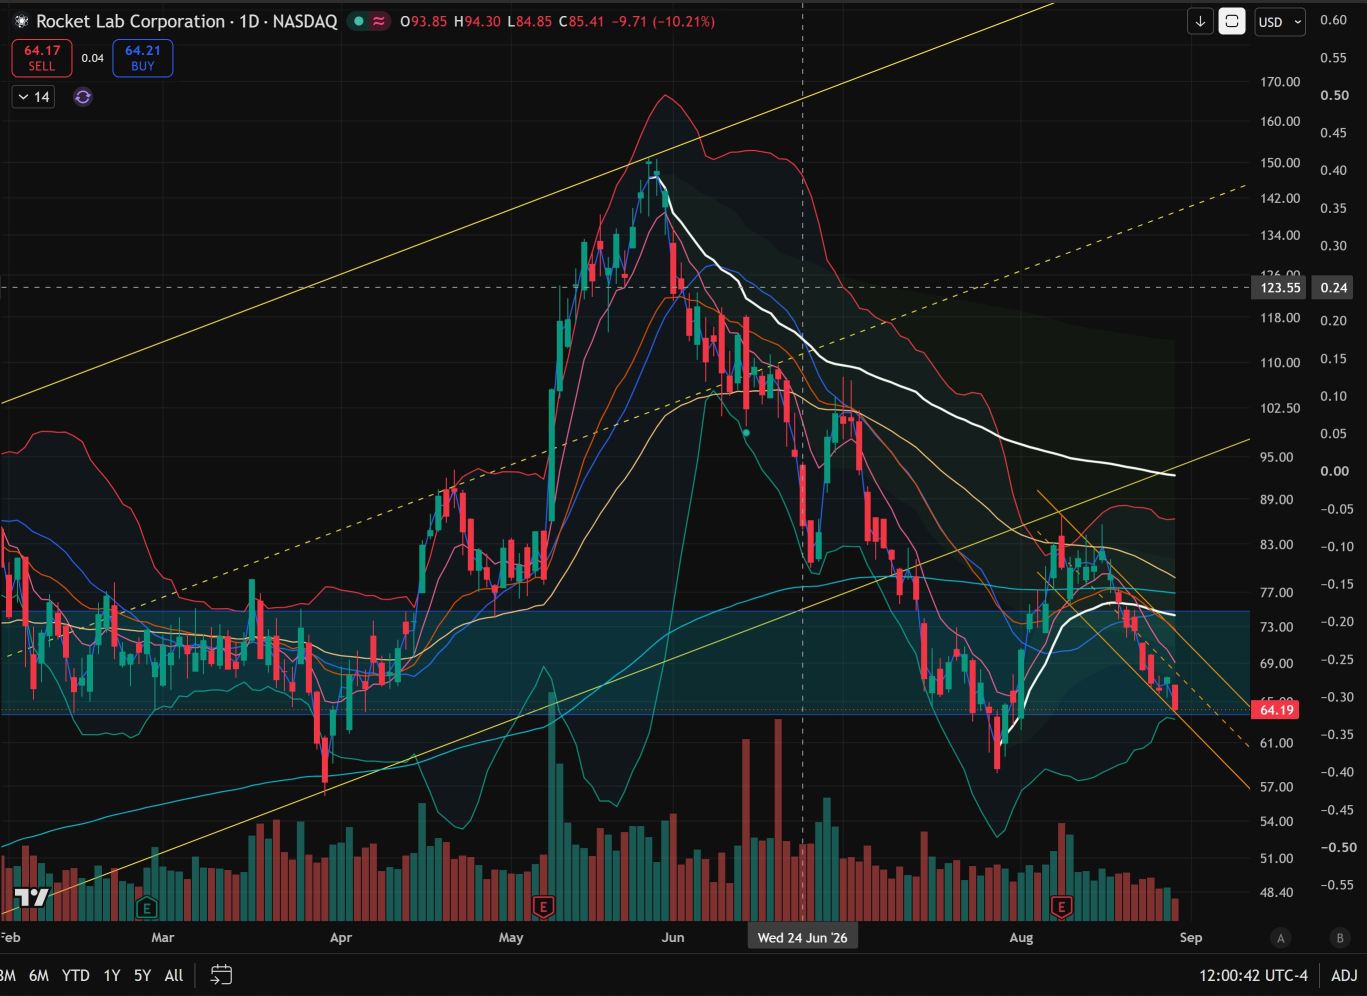The image size is (1367, 996).
Task: Open the go-to-date calendar icon
Action: pyautogui.click(x=221, y=975)
